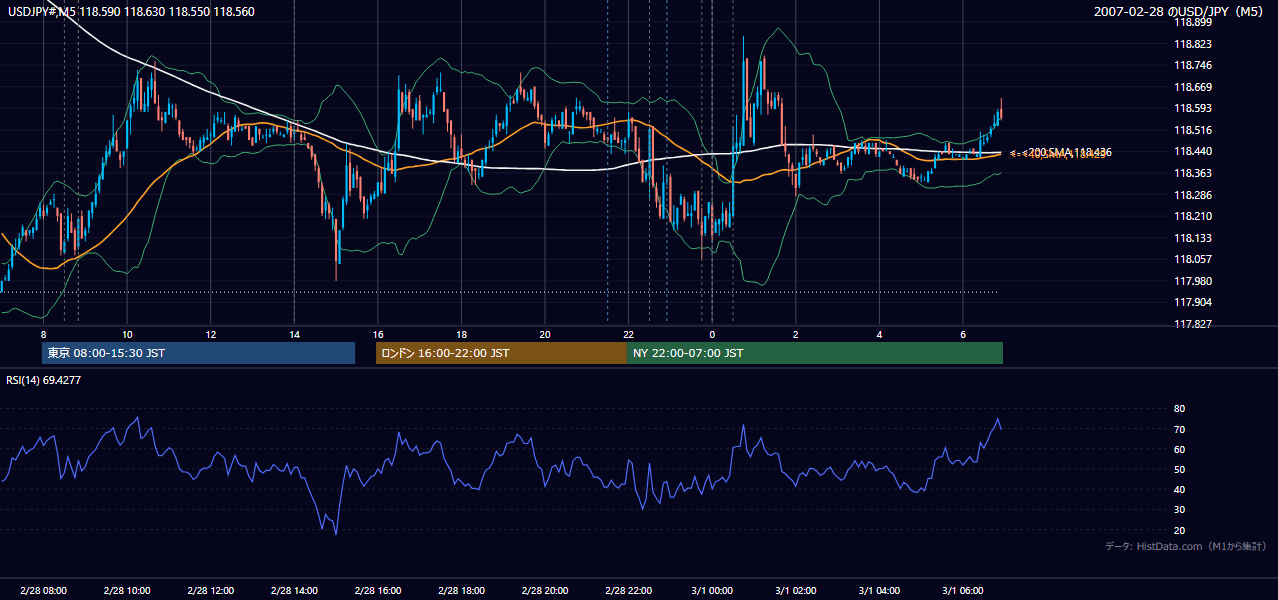The width and height of the screenshot is (1278, 600).
Task: Click price axis label 118.210
Action: click(x=1191, y=216)
